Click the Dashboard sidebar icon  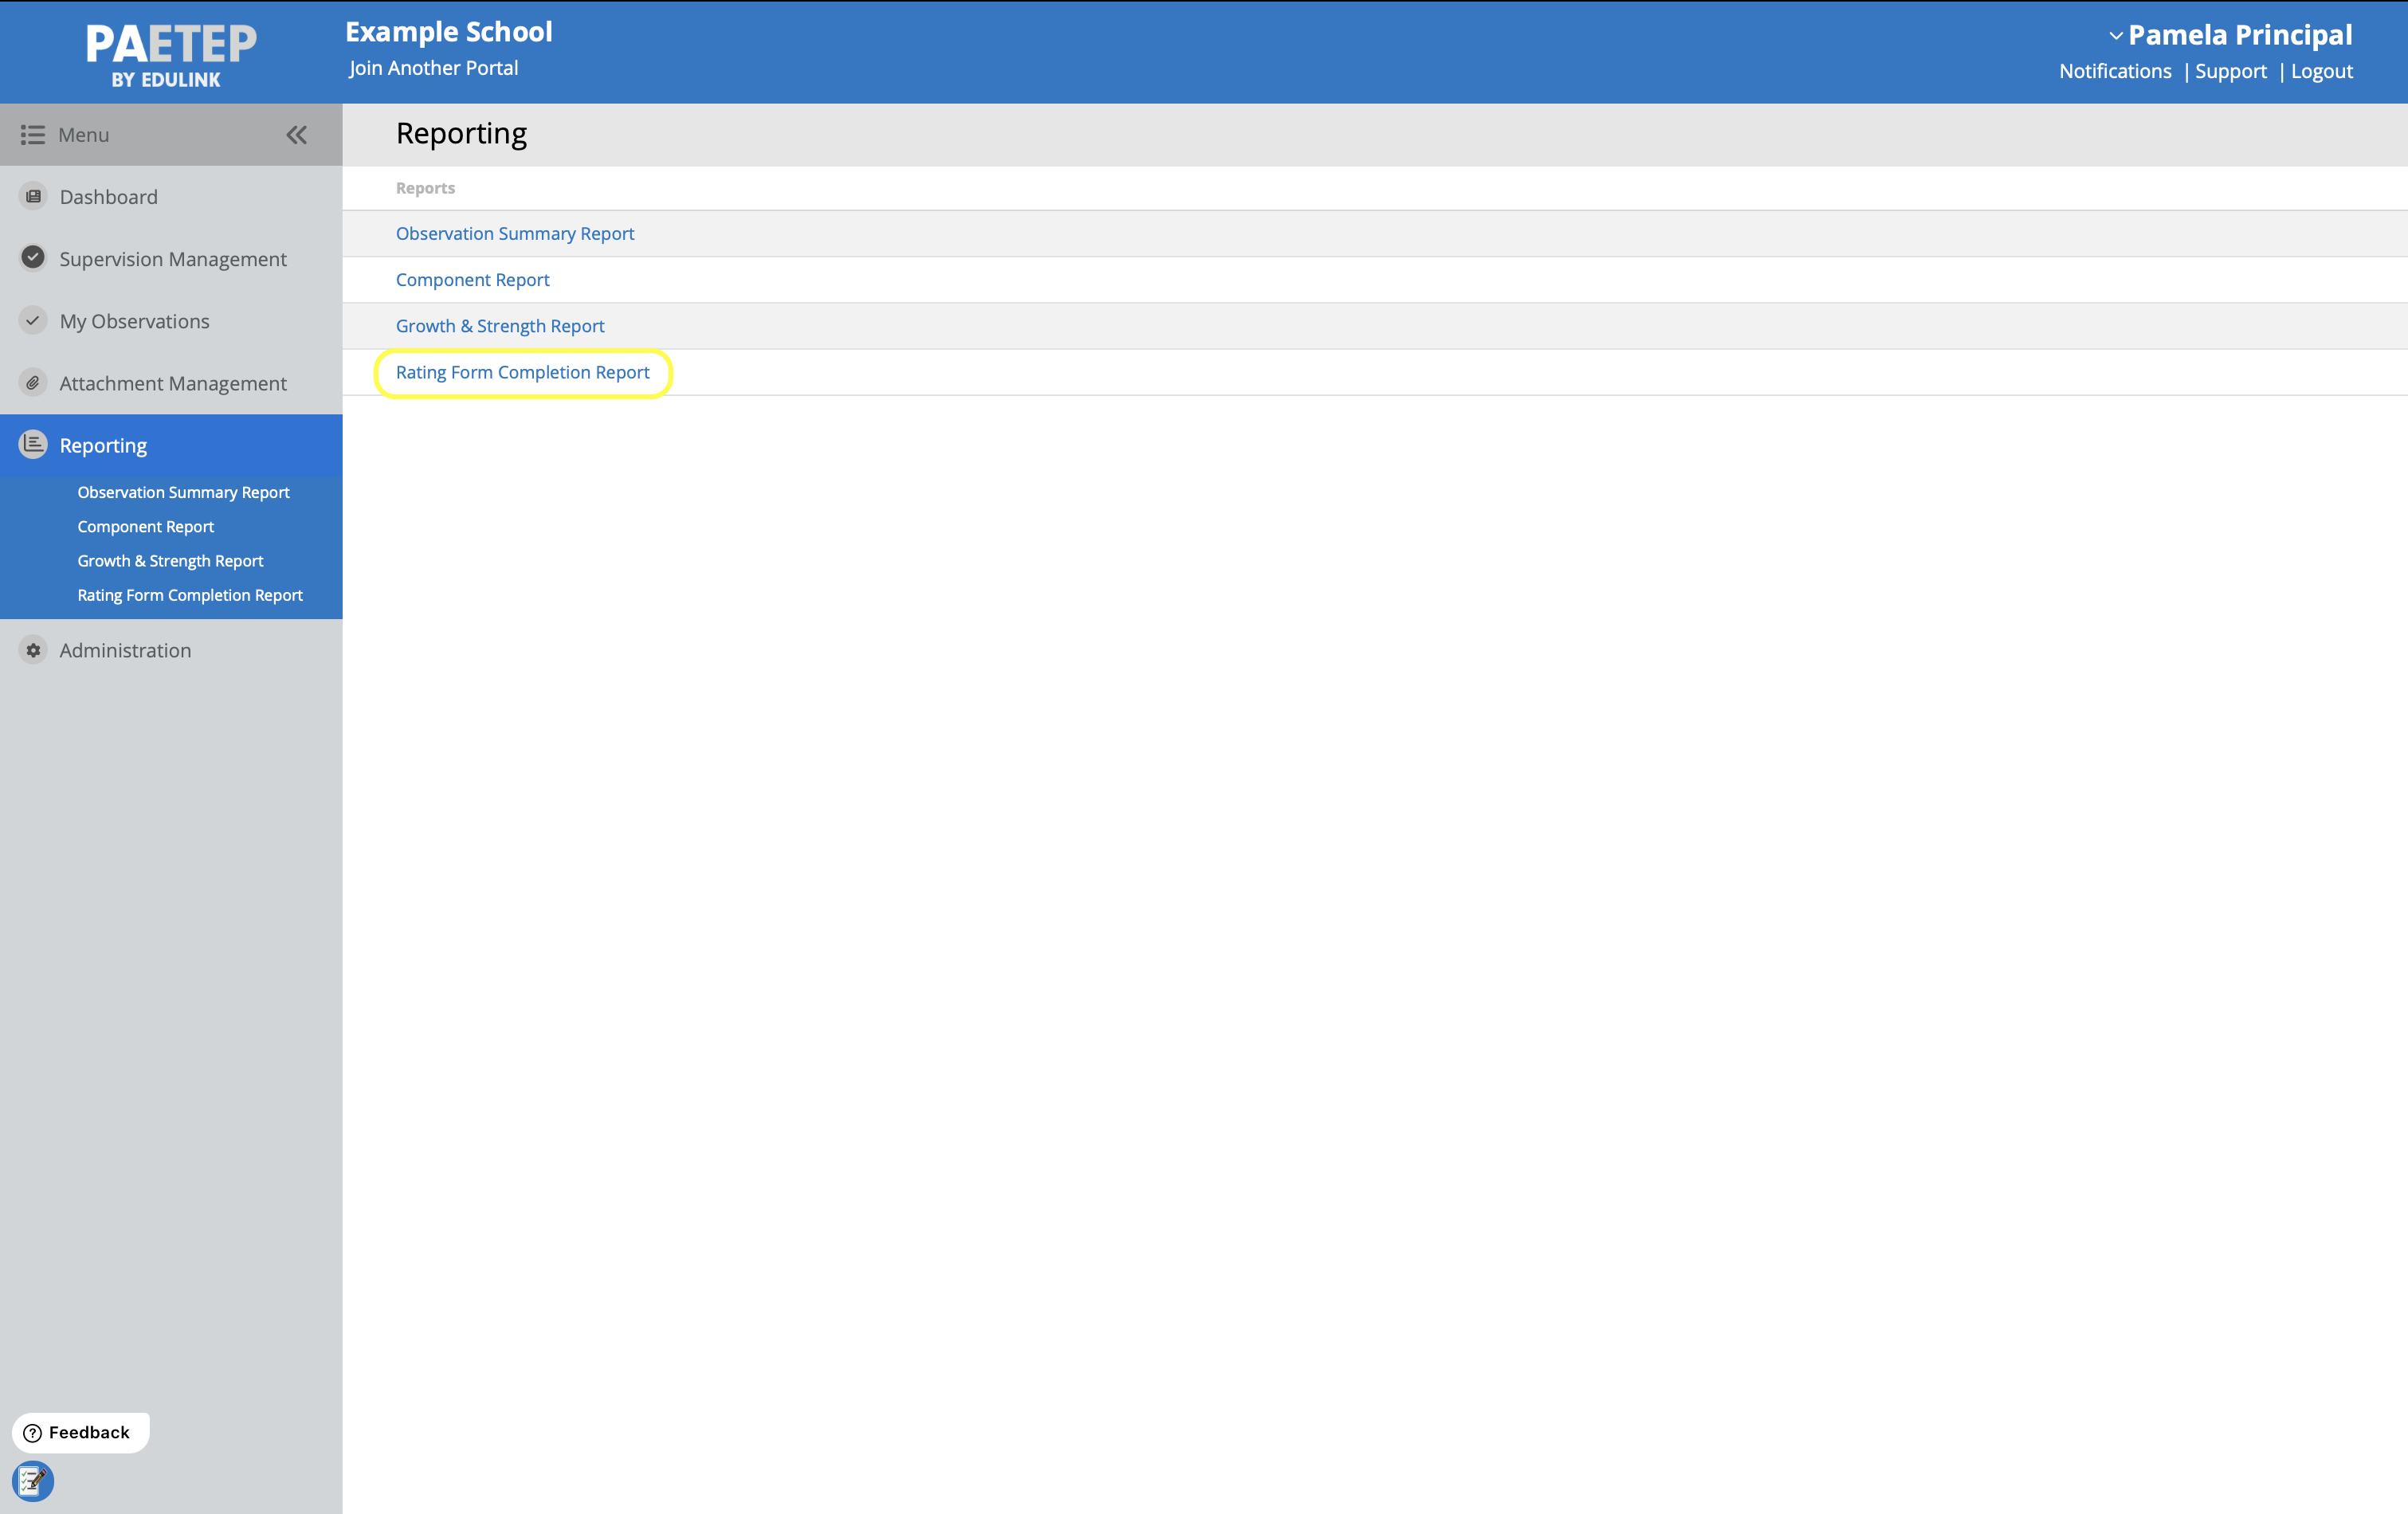tap(33, 196)
